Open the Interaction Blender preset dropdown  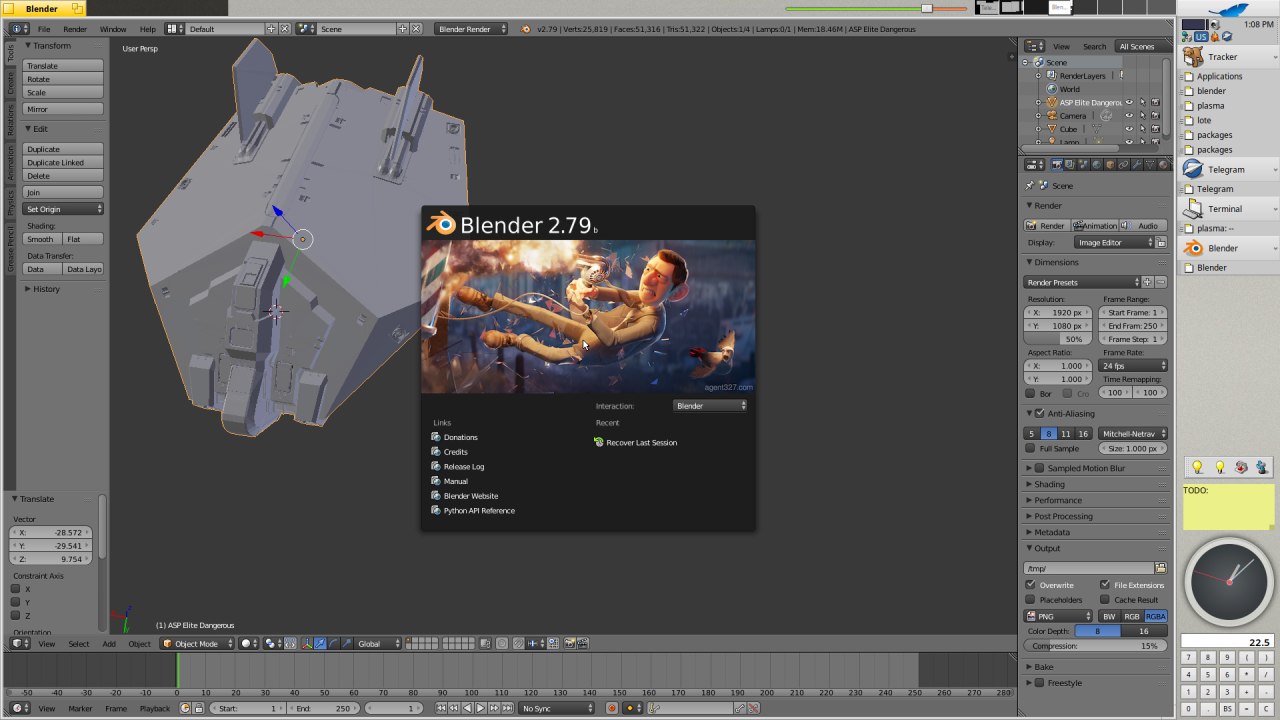[710, 406]
